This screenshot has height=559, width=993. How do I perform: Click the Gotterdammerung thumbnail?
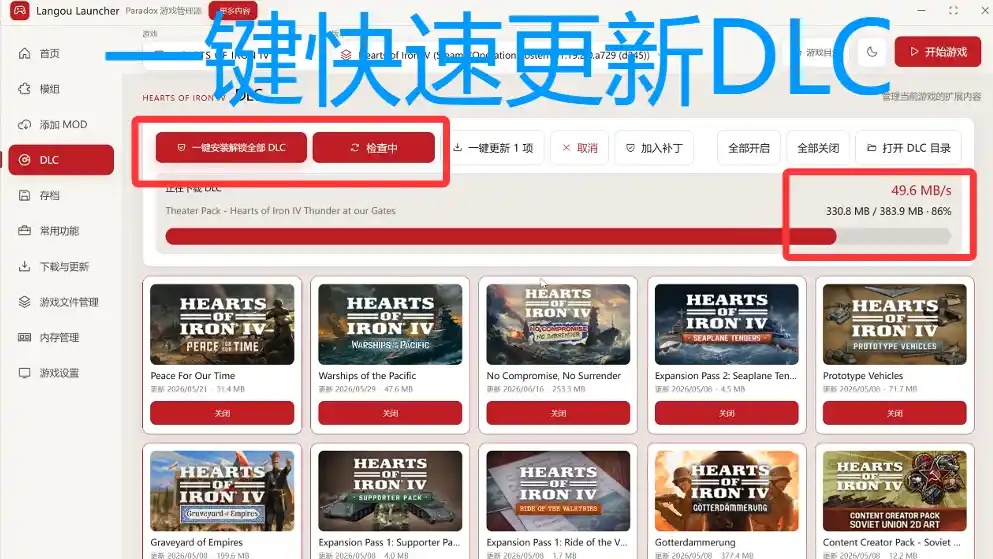726,491
